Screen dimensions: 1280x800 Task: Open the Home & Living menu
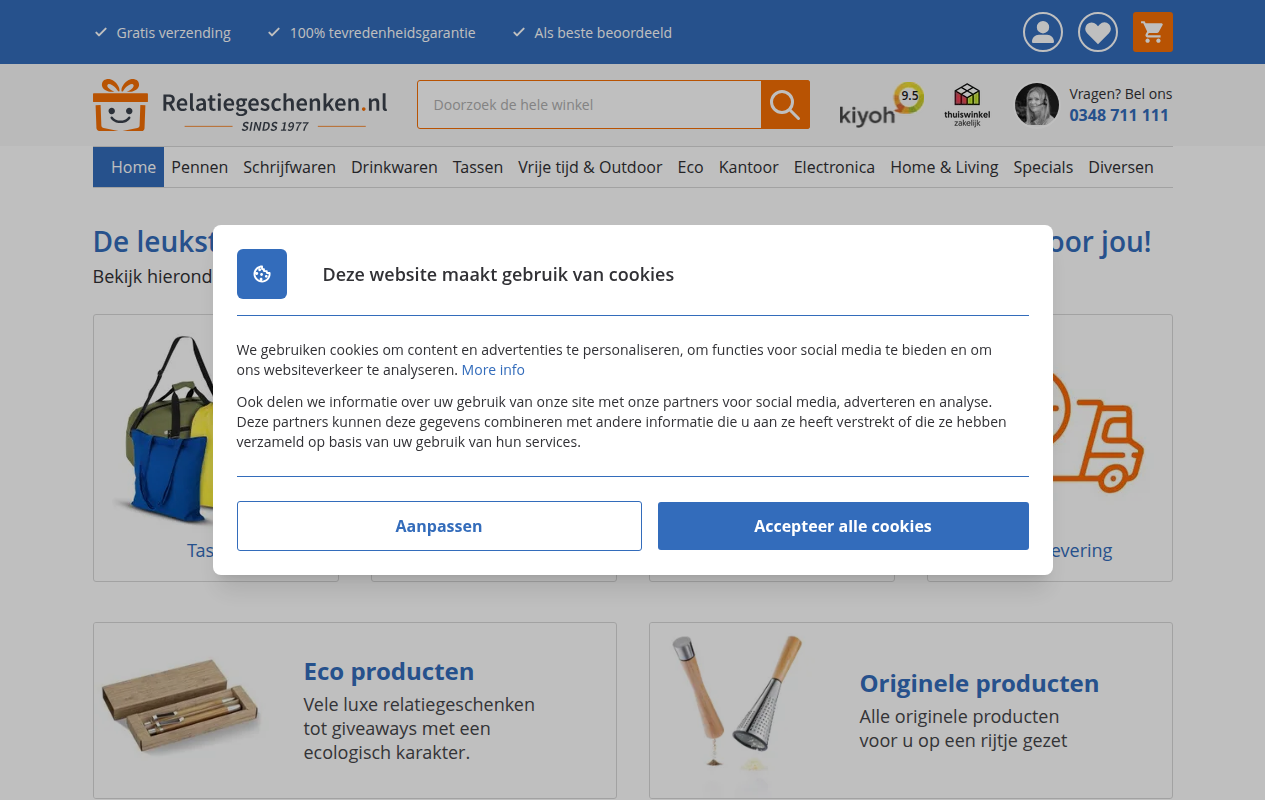point(944,167)
